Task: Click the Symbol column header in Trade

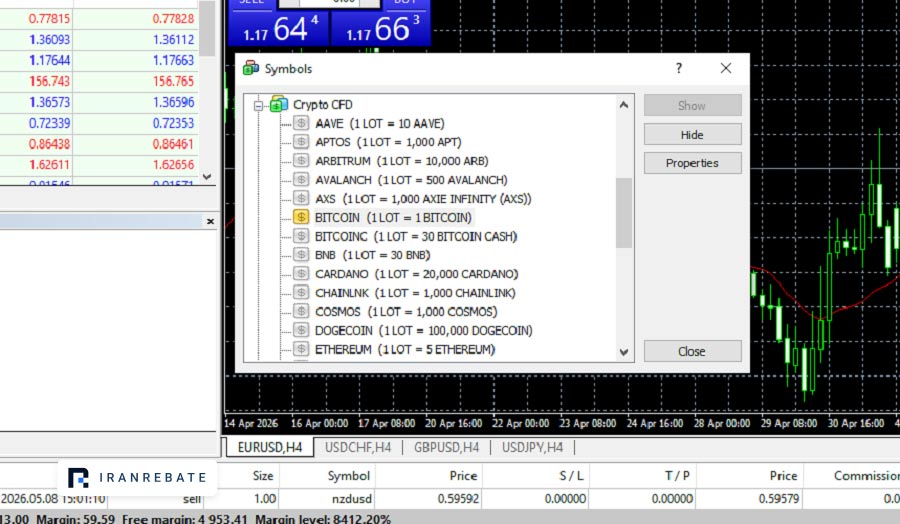Action: coord(348,476)
